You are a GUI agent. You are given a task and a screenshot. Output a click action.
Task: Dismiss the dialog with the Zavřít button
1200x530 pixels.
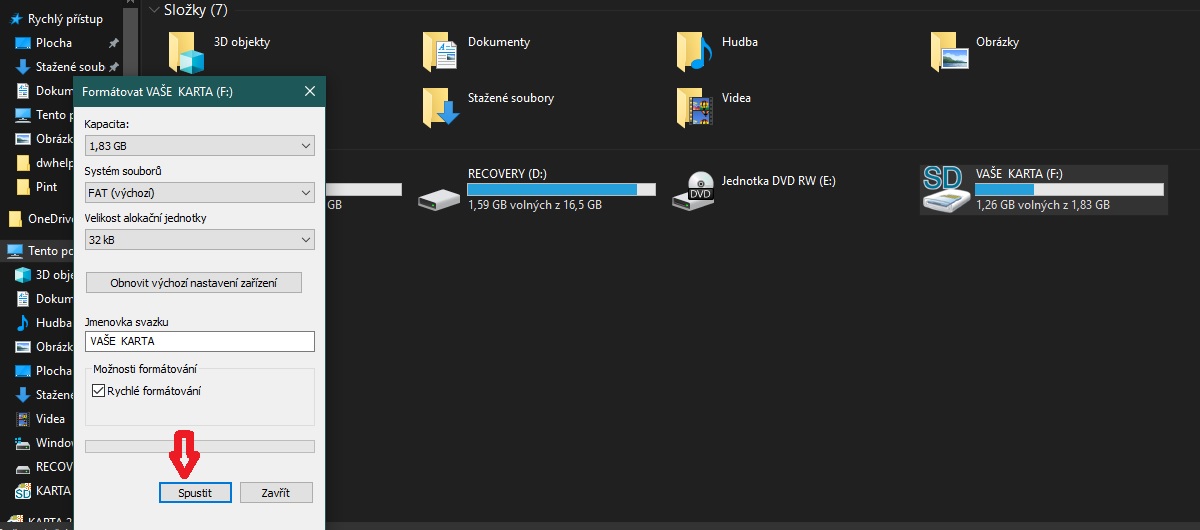click(276, 493)
